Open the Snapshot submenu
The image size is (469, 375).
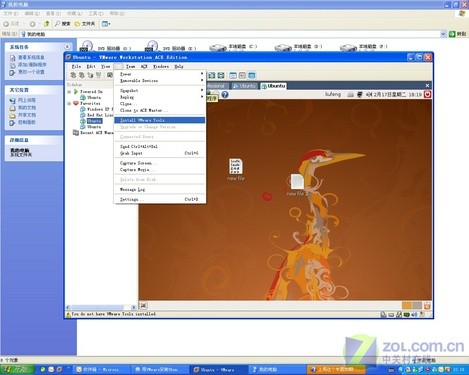[x=159, y=90]
